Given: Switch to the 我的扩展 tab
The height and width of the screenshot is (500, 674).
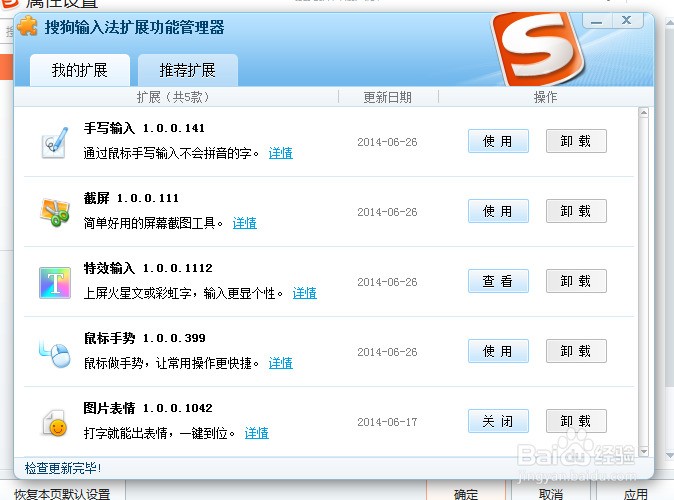Looking at the screenshot, I should pos(80,70).
